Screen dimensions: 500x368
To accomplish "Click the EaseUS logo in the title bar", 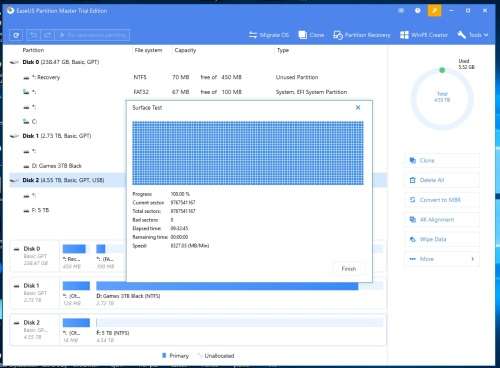I will pyautogui.click(x=11, y=11).
